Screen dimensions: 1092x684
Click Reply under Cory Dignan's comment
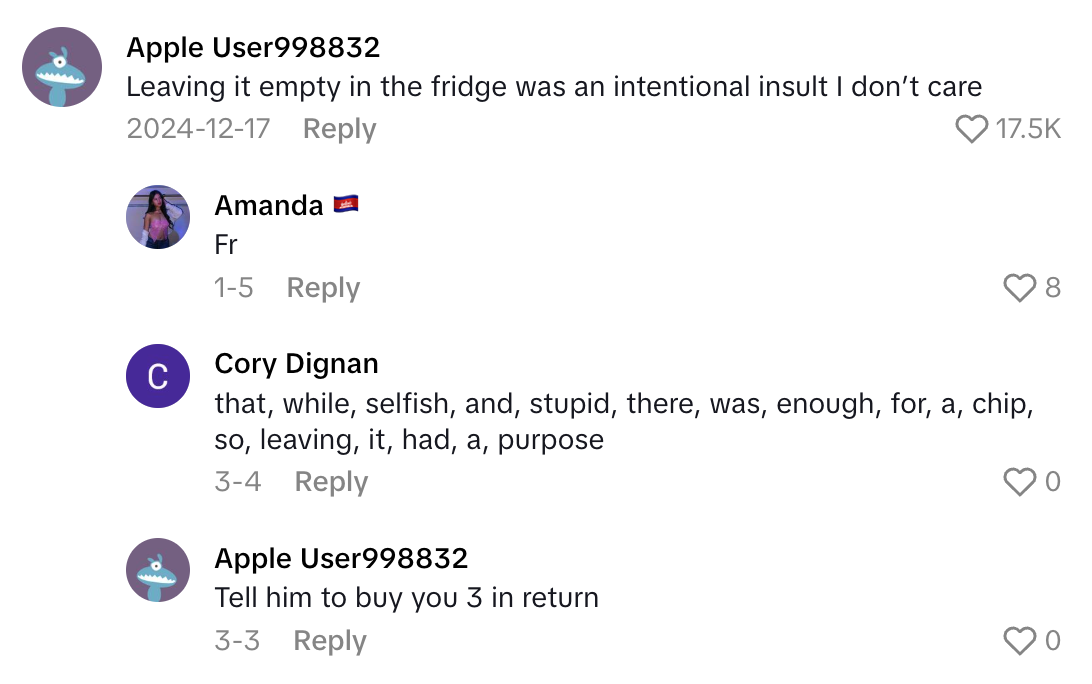click(330, 481)
